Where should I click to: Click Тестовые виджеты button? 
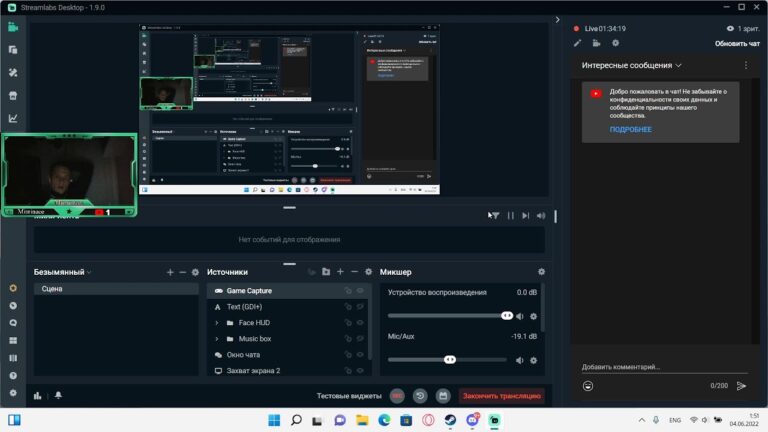click(349, 396)
